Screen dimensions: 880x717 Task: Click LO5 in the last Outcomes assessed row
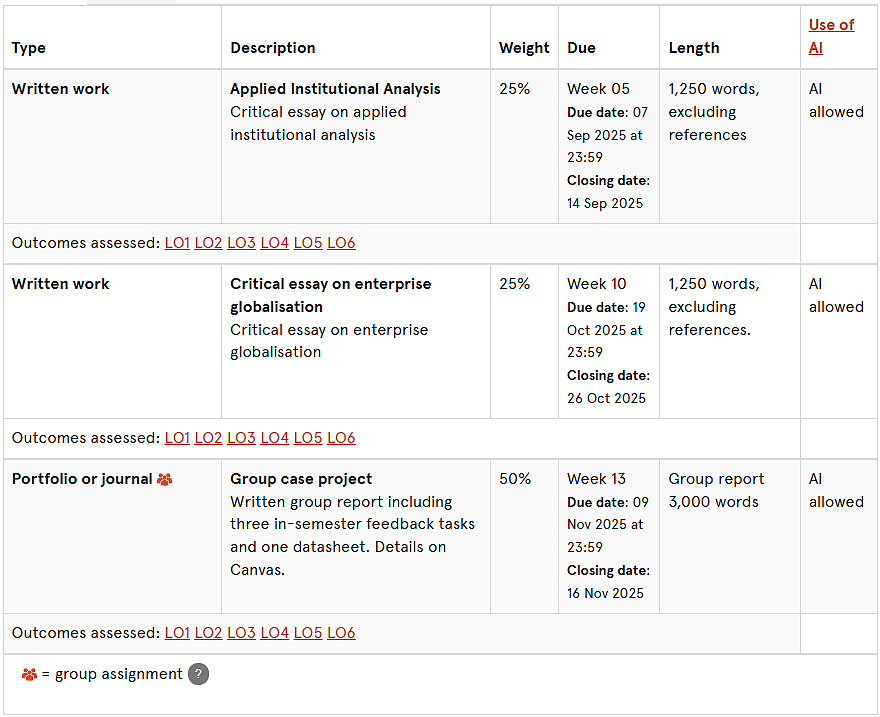point(308,633)
